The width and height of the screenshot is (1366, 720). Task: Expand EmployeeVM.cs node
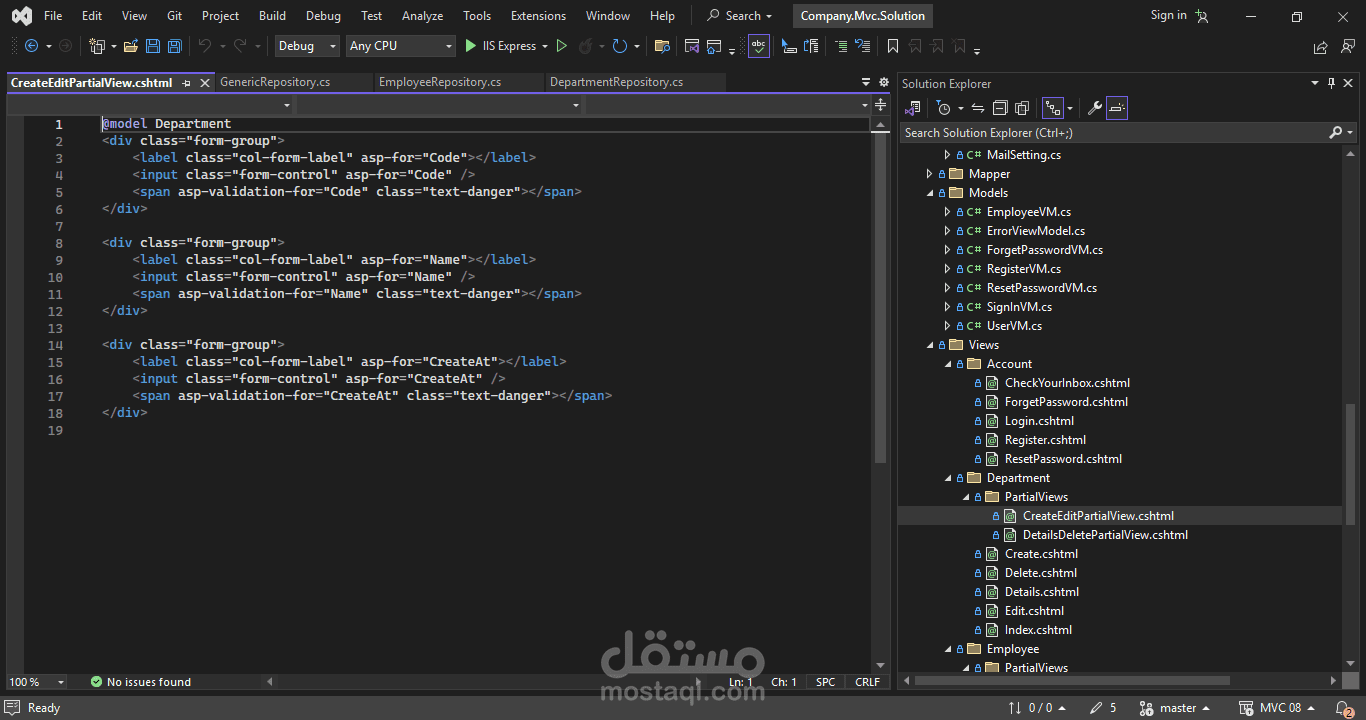coord(948,212)
